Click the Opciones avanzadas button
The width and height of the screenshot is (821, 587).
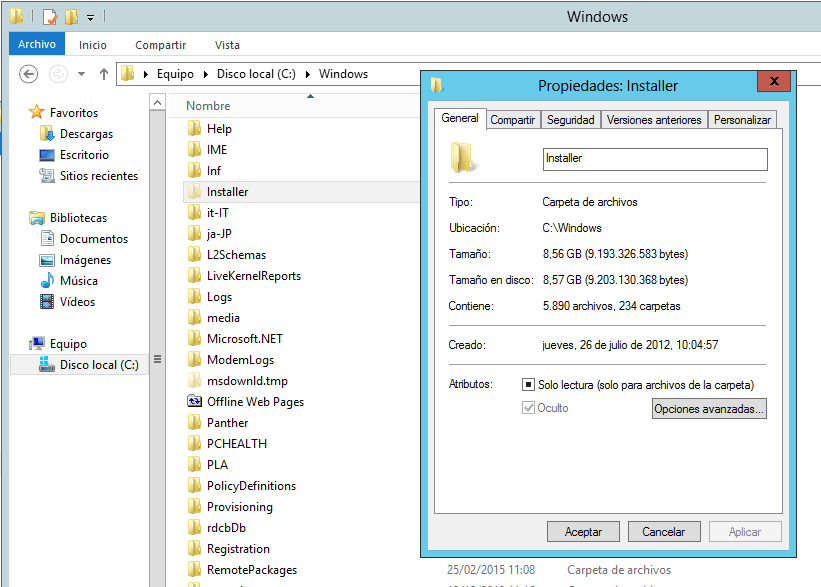coord(709,409)
